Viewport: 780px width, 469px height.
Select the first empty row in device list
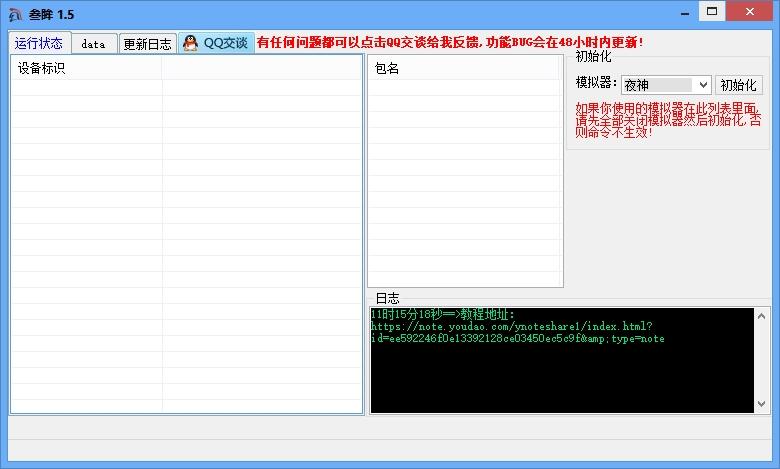click(186, 88)
